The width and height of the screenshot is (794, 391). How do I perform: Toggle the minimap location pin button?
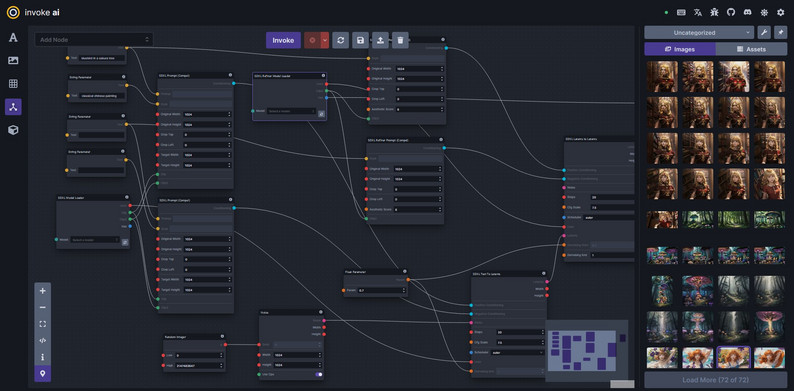pyautogui.click(x=43, y=374)
